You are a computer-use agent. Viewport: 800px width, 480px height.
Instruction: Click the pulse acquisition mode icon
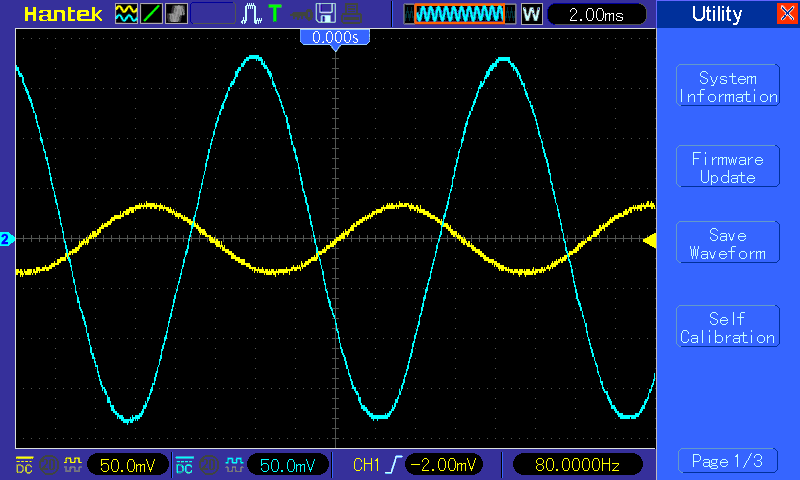click(x=251, y=14)
